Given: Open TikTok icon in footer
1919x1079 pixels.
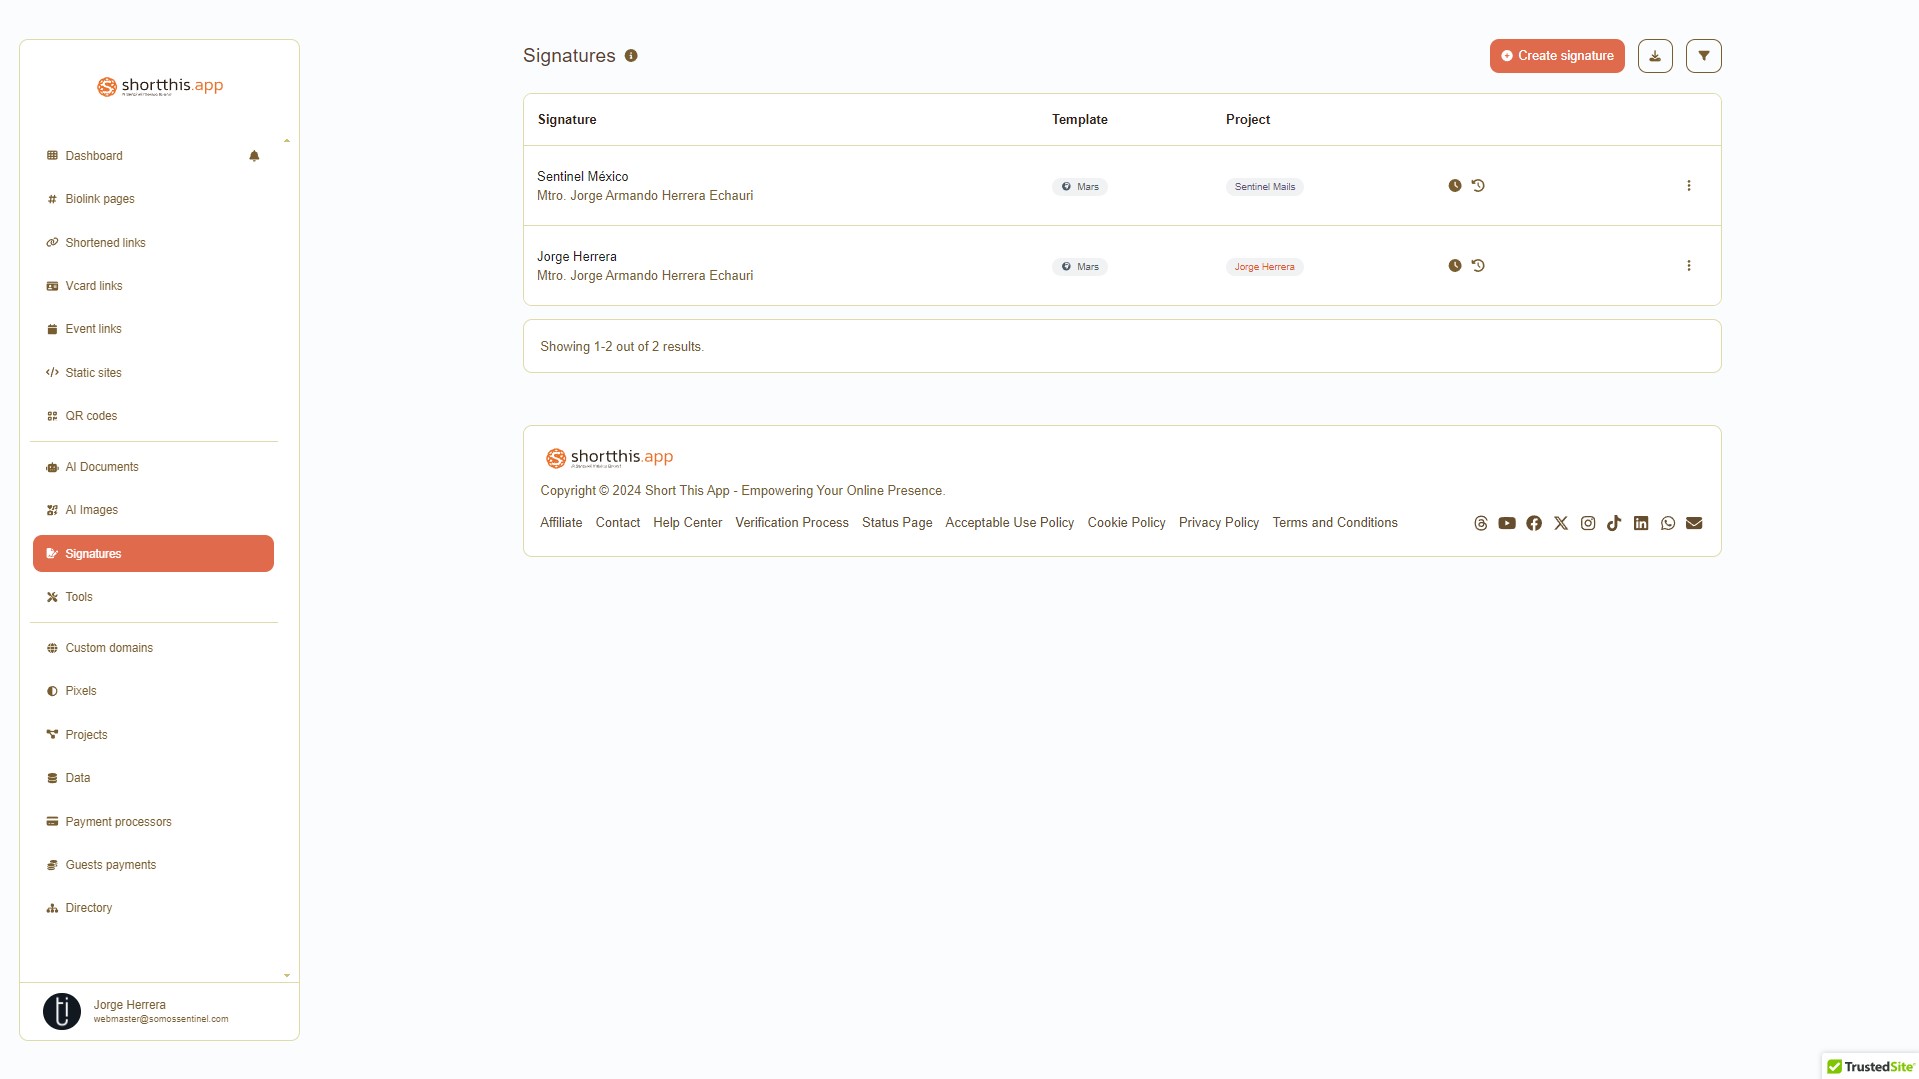Looking at the screenshot, I should click(x=1614, y=523).
